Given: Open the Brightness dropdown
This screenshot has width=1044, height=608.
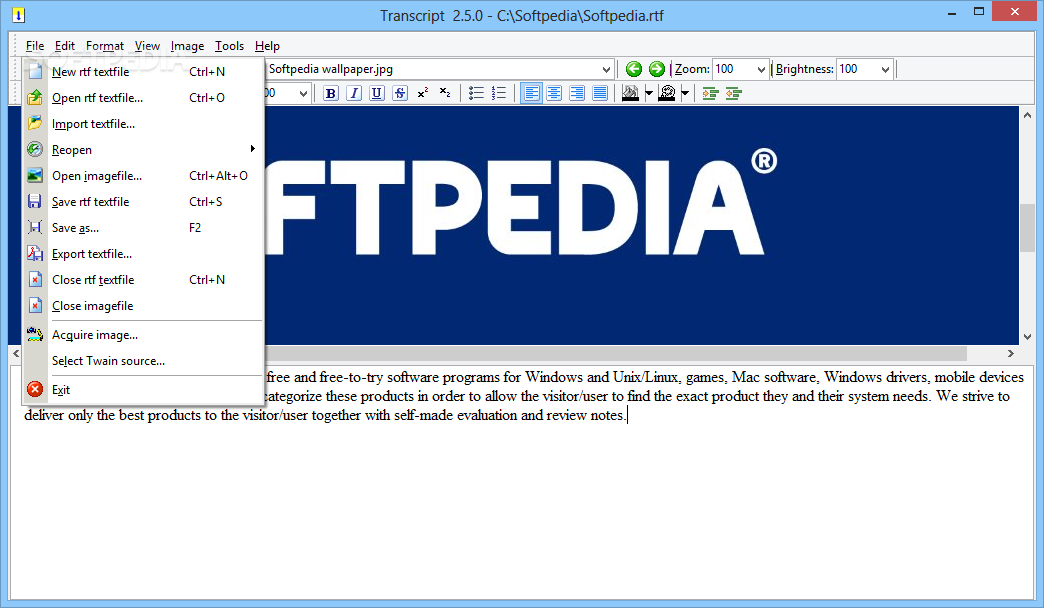Looking at the screenshot, I should pyautogui.click(x=885, y=69).
